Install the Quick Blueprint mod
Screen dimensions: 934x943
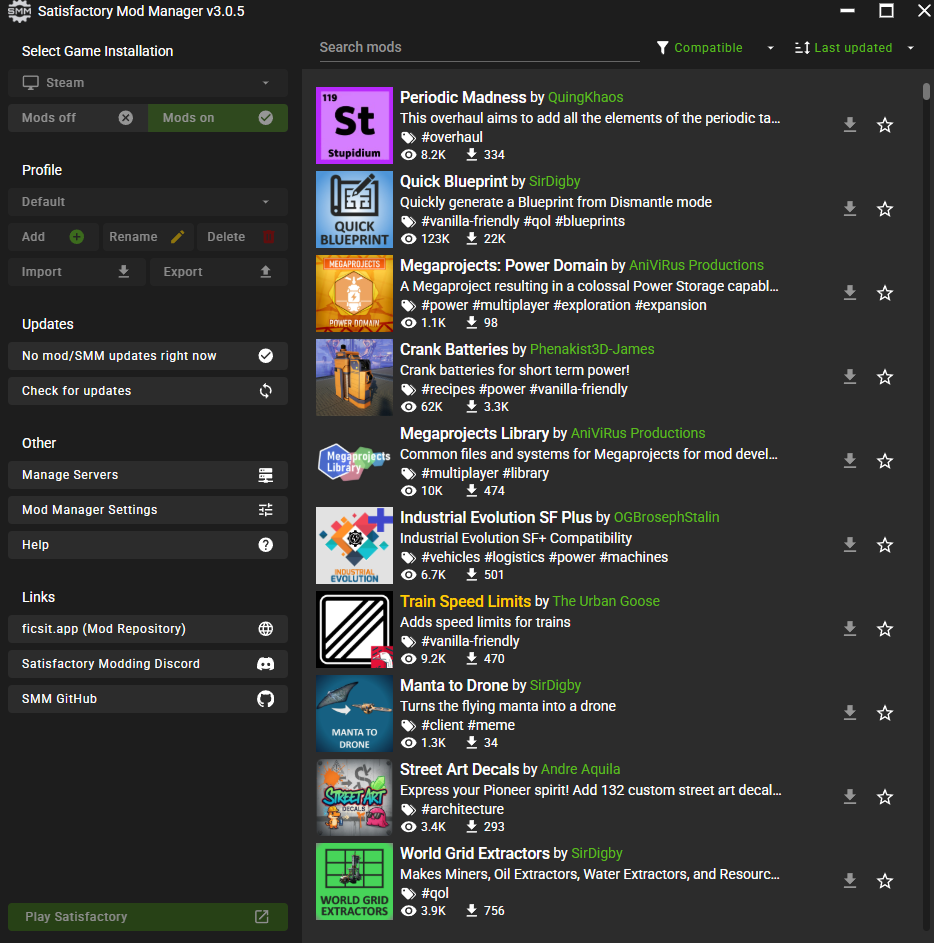849,209
